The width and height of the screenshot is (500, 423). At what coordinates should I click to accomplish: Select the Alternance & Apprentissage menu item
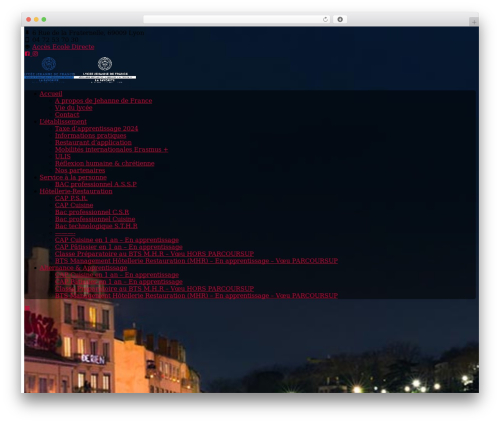click(83, 268)
